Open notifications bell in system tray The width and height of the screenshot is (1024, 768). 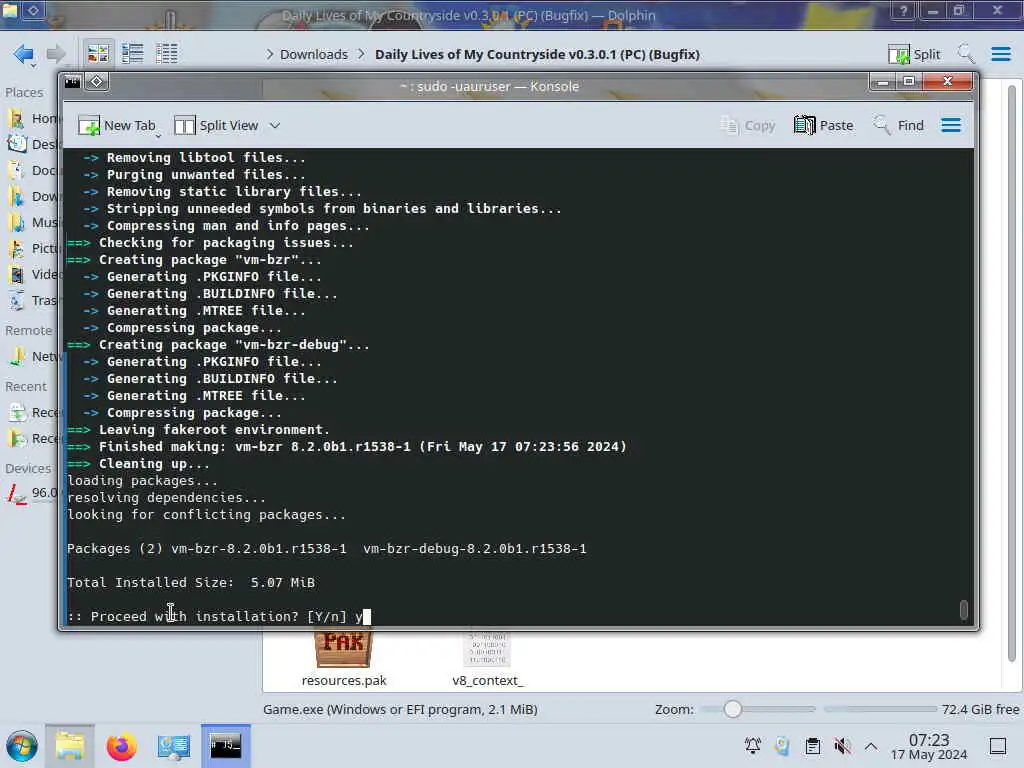point(753,746)
